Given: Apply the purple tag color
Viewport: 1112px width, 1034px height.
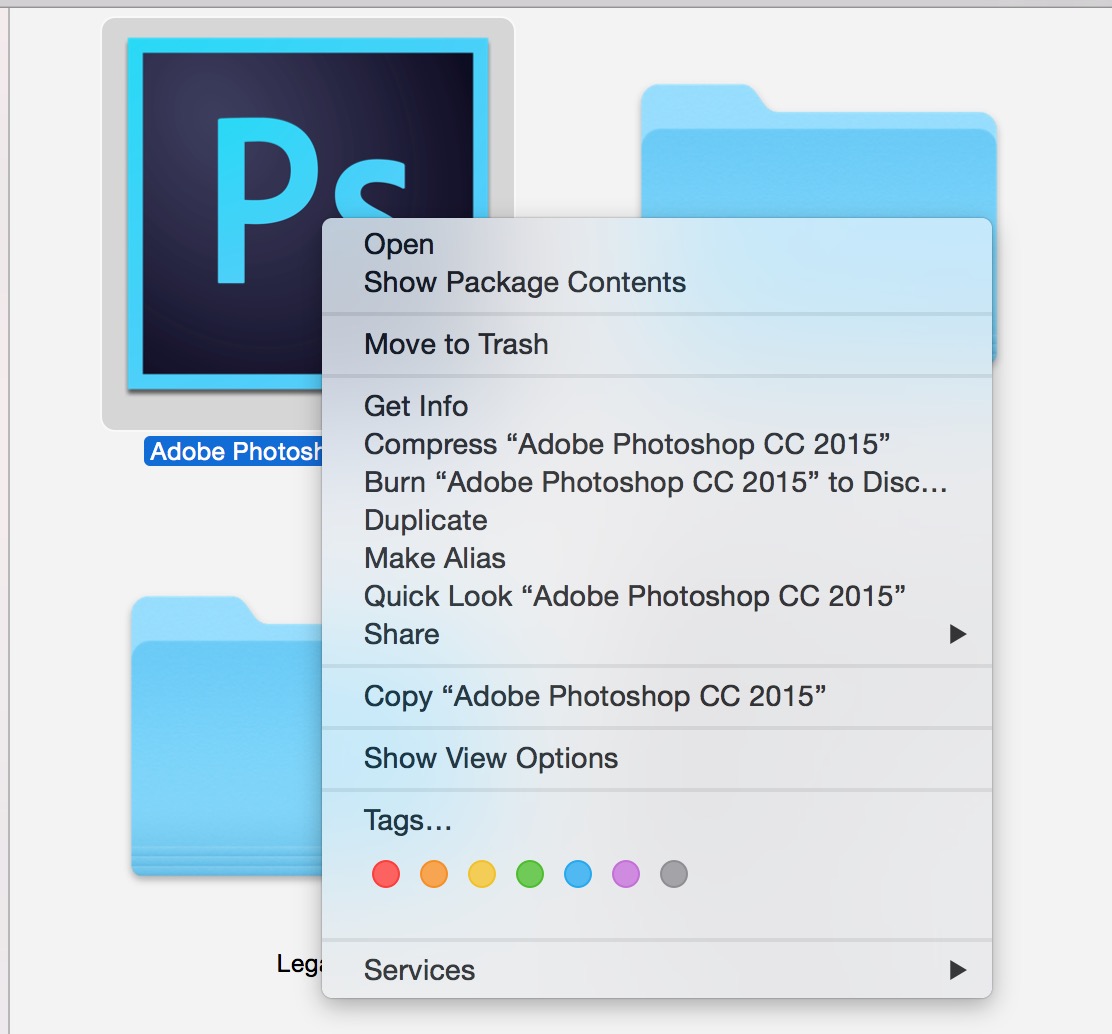Looking at the screenshot, I should point(626,874).
